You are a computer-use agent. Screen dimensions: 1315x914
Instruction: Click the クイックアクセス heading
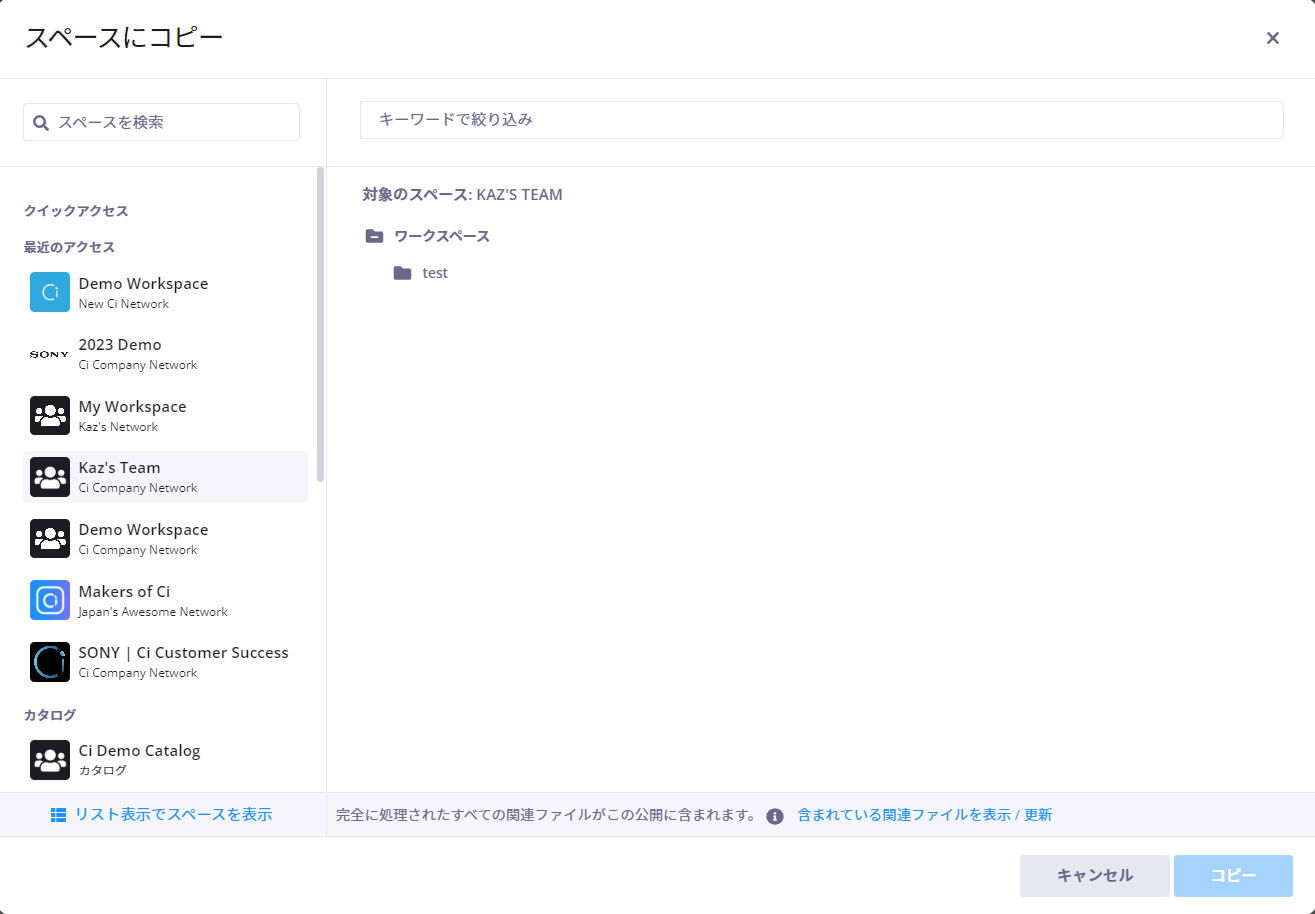point(76,211)
